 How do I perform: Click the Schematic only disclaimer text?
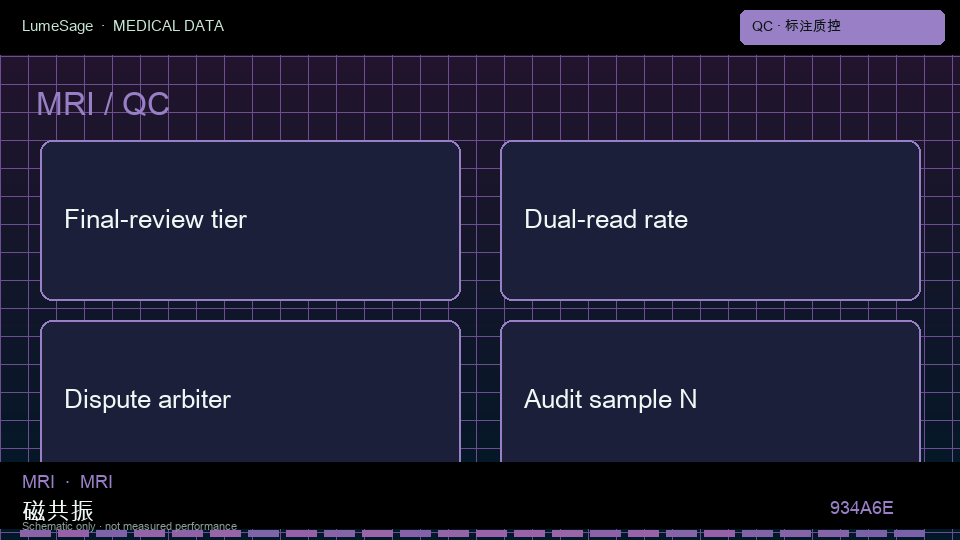(x=129, y=526)
